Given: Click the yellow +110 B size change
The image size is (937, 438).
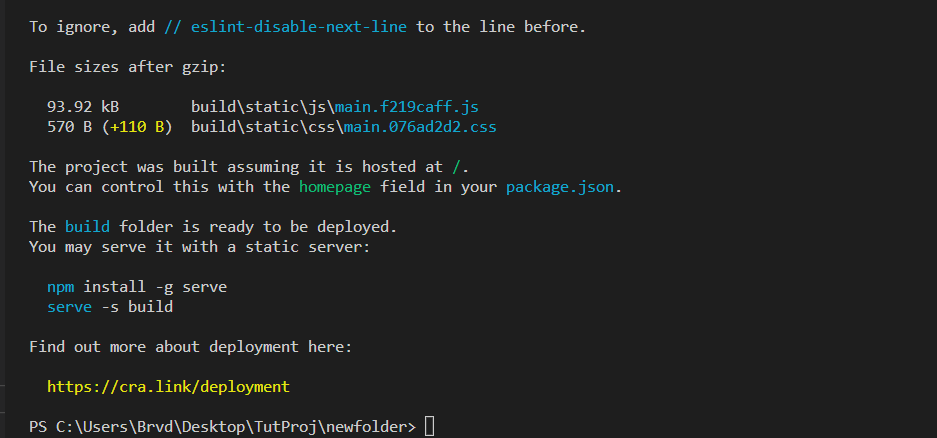Looking at the screenshot, I should pos(137,127).
